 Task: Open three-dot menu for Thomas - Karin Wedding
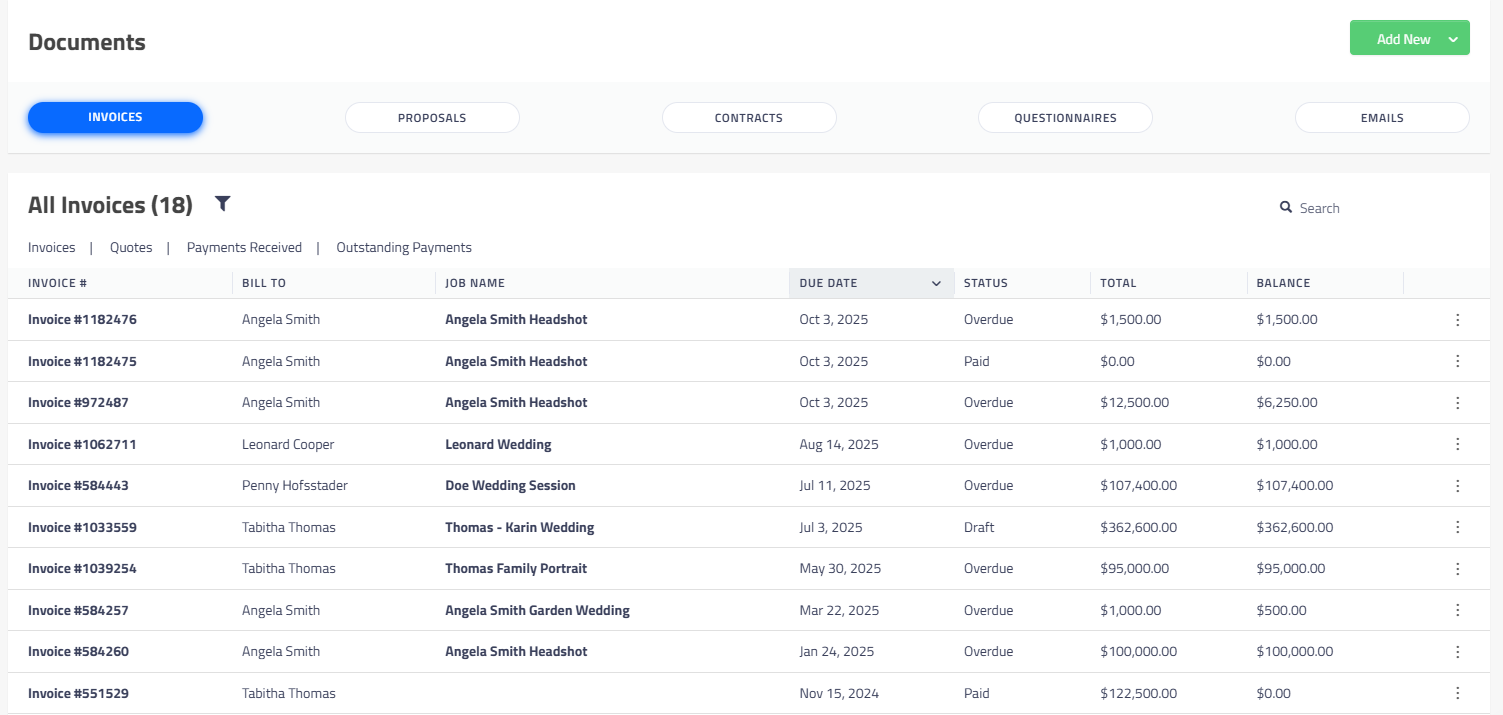point(1457,527)
